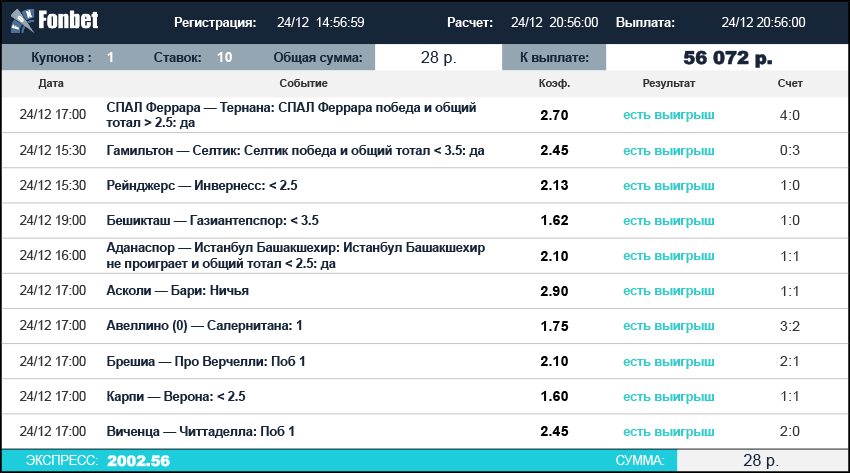The height and width of the screenshot is (473, 850).
Task: Click coefficient 1.62 of the Бешикташ row
Action: [554, 221]
